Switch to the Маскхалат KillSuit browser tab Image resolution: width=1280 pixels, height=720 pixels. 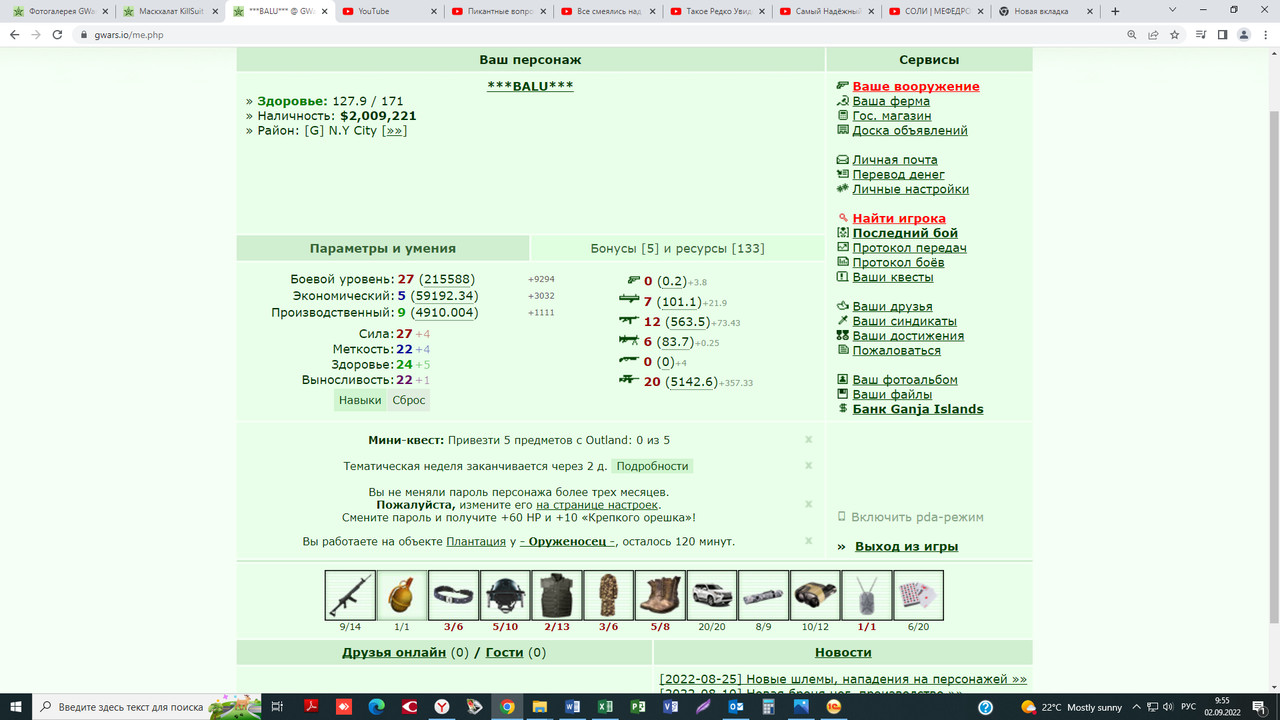[x=168, y=11]
